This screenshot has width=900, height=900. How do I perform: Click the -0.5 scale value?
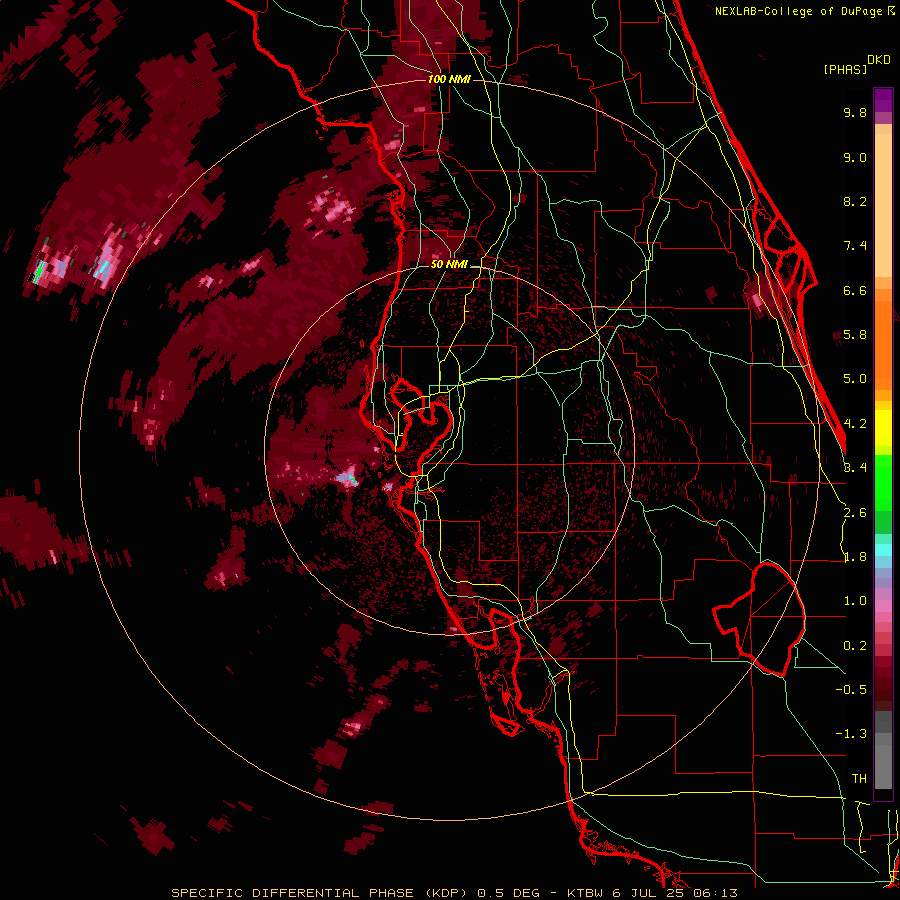tap(851, 690)
